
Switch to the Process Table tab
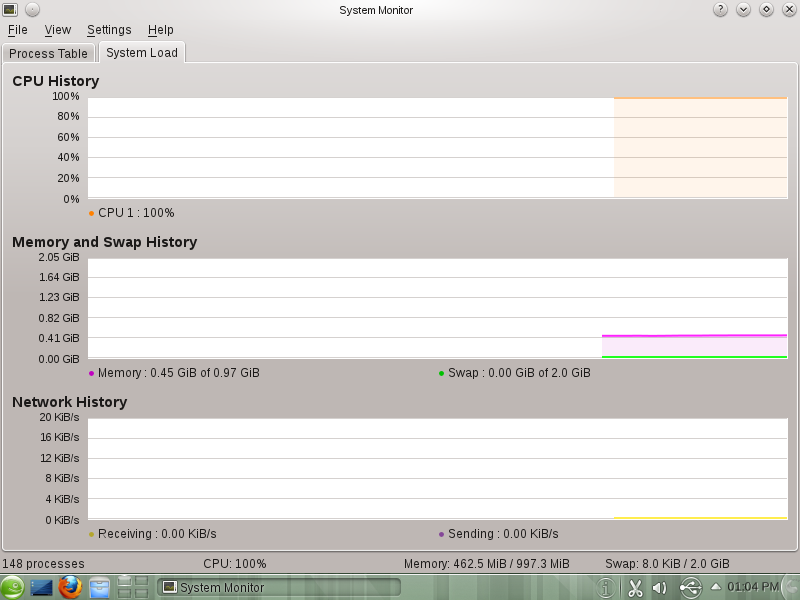[x=48, y=53]
